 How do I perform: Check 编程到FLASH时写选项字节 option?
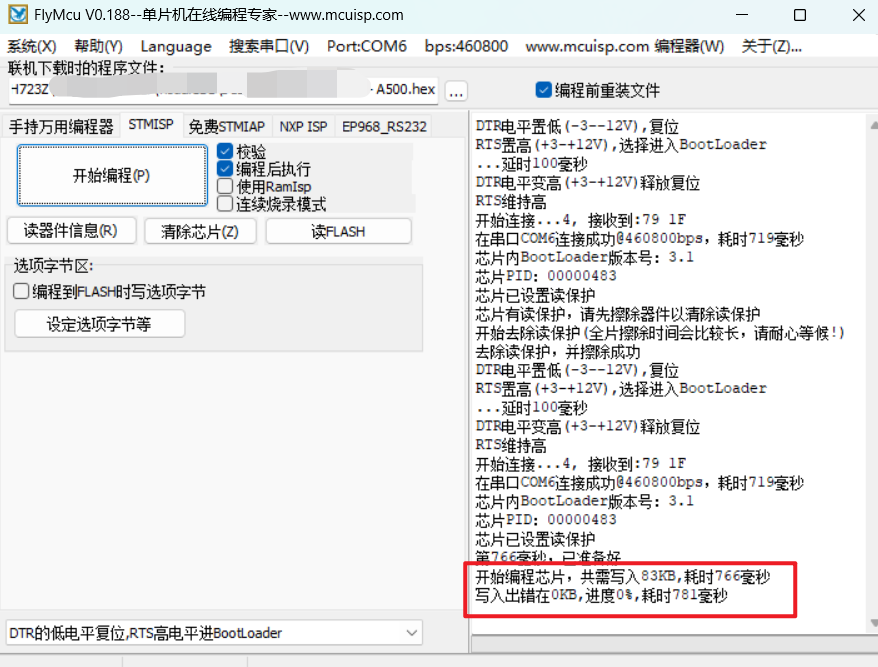(x=21, y=292)
